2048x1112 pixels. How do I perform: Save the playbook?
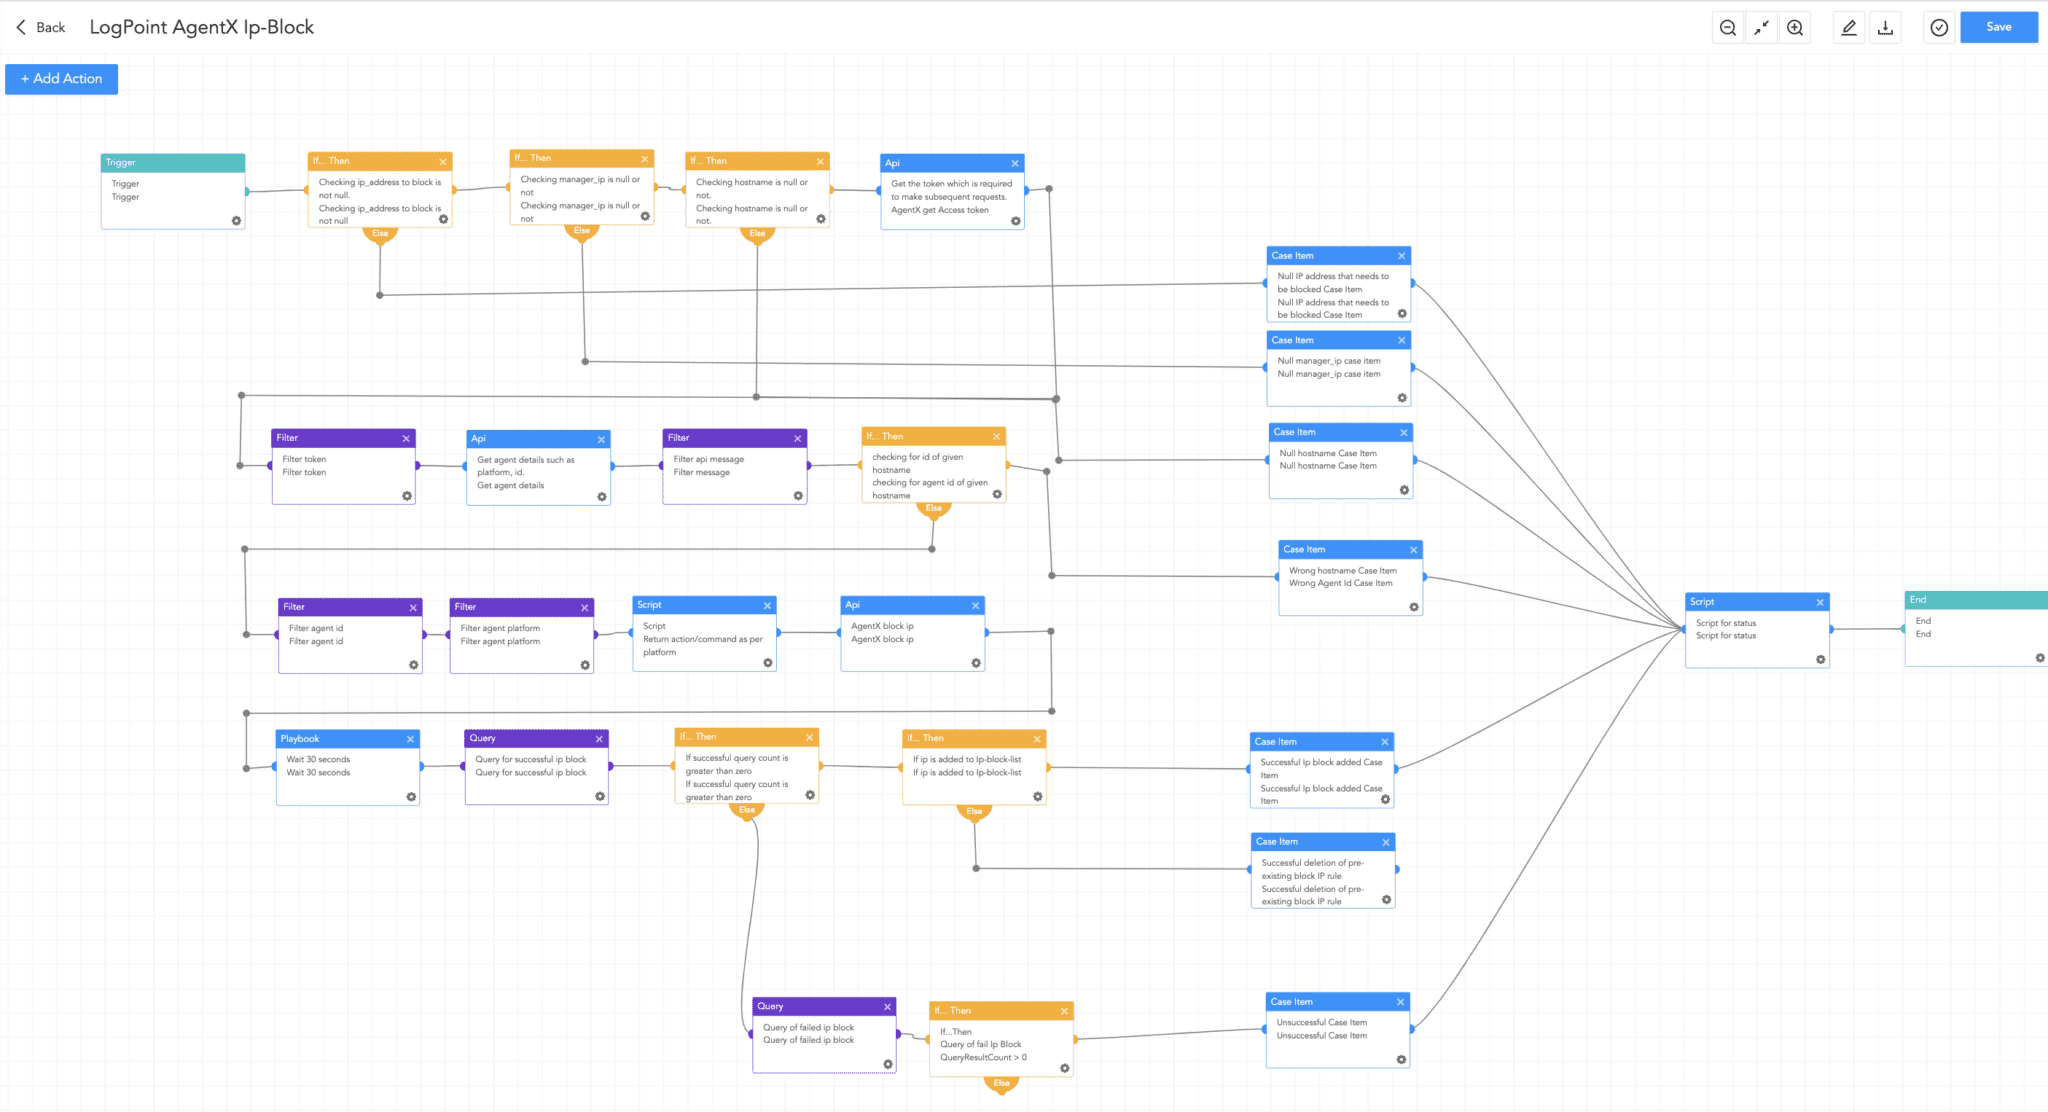[x=1998, y=27]
